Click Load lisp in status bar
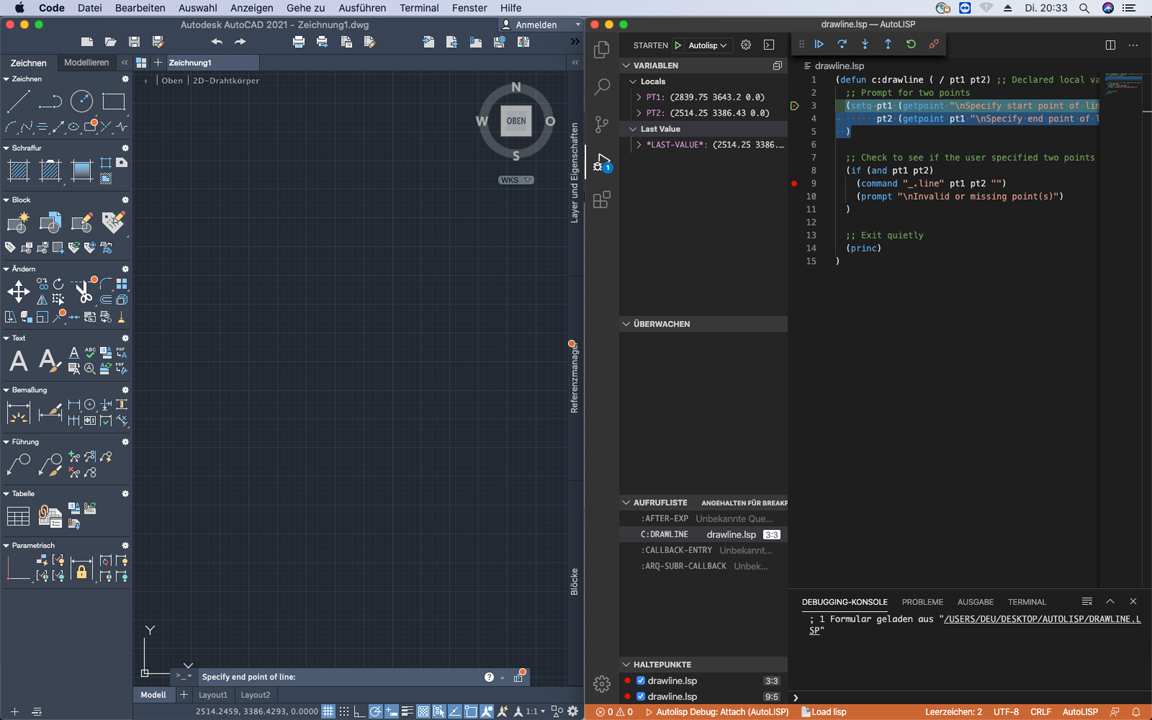This screenshot has width=1152, height=720. (x=823, y=712)
